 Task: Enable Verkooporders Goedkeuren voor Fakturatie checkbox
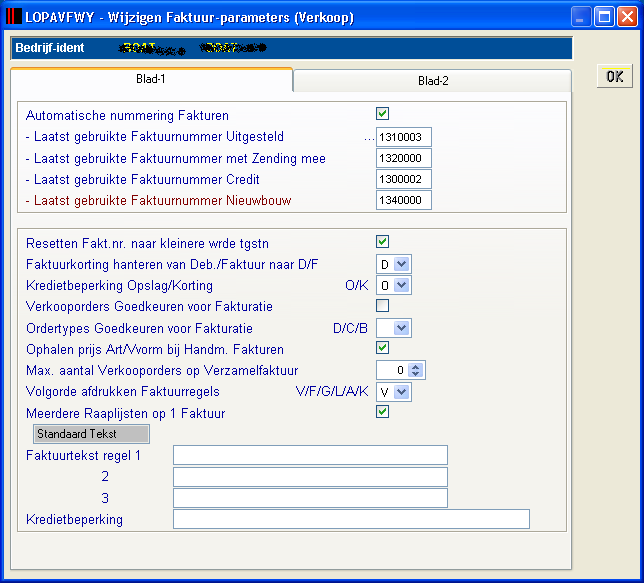pyautogui.click(x=382, y=306)
